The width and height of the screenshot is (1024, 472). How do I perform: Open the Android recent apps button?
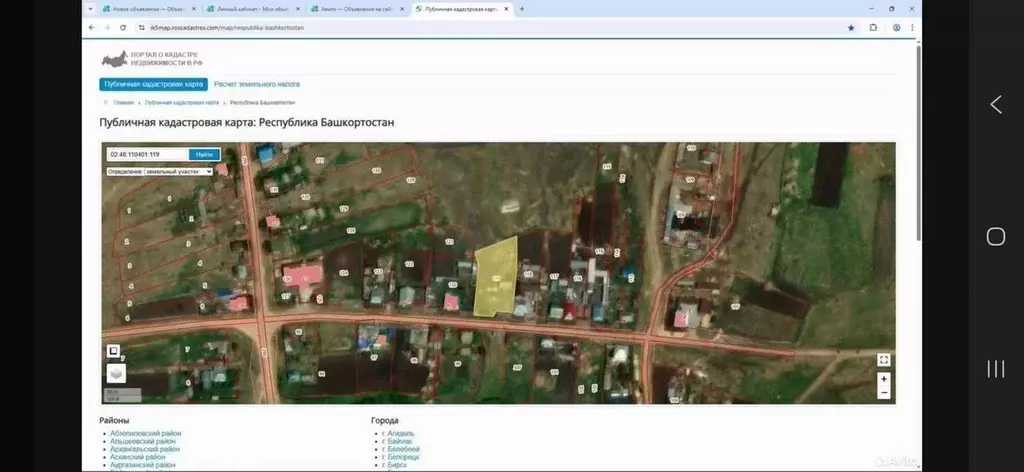pos(995,368)
